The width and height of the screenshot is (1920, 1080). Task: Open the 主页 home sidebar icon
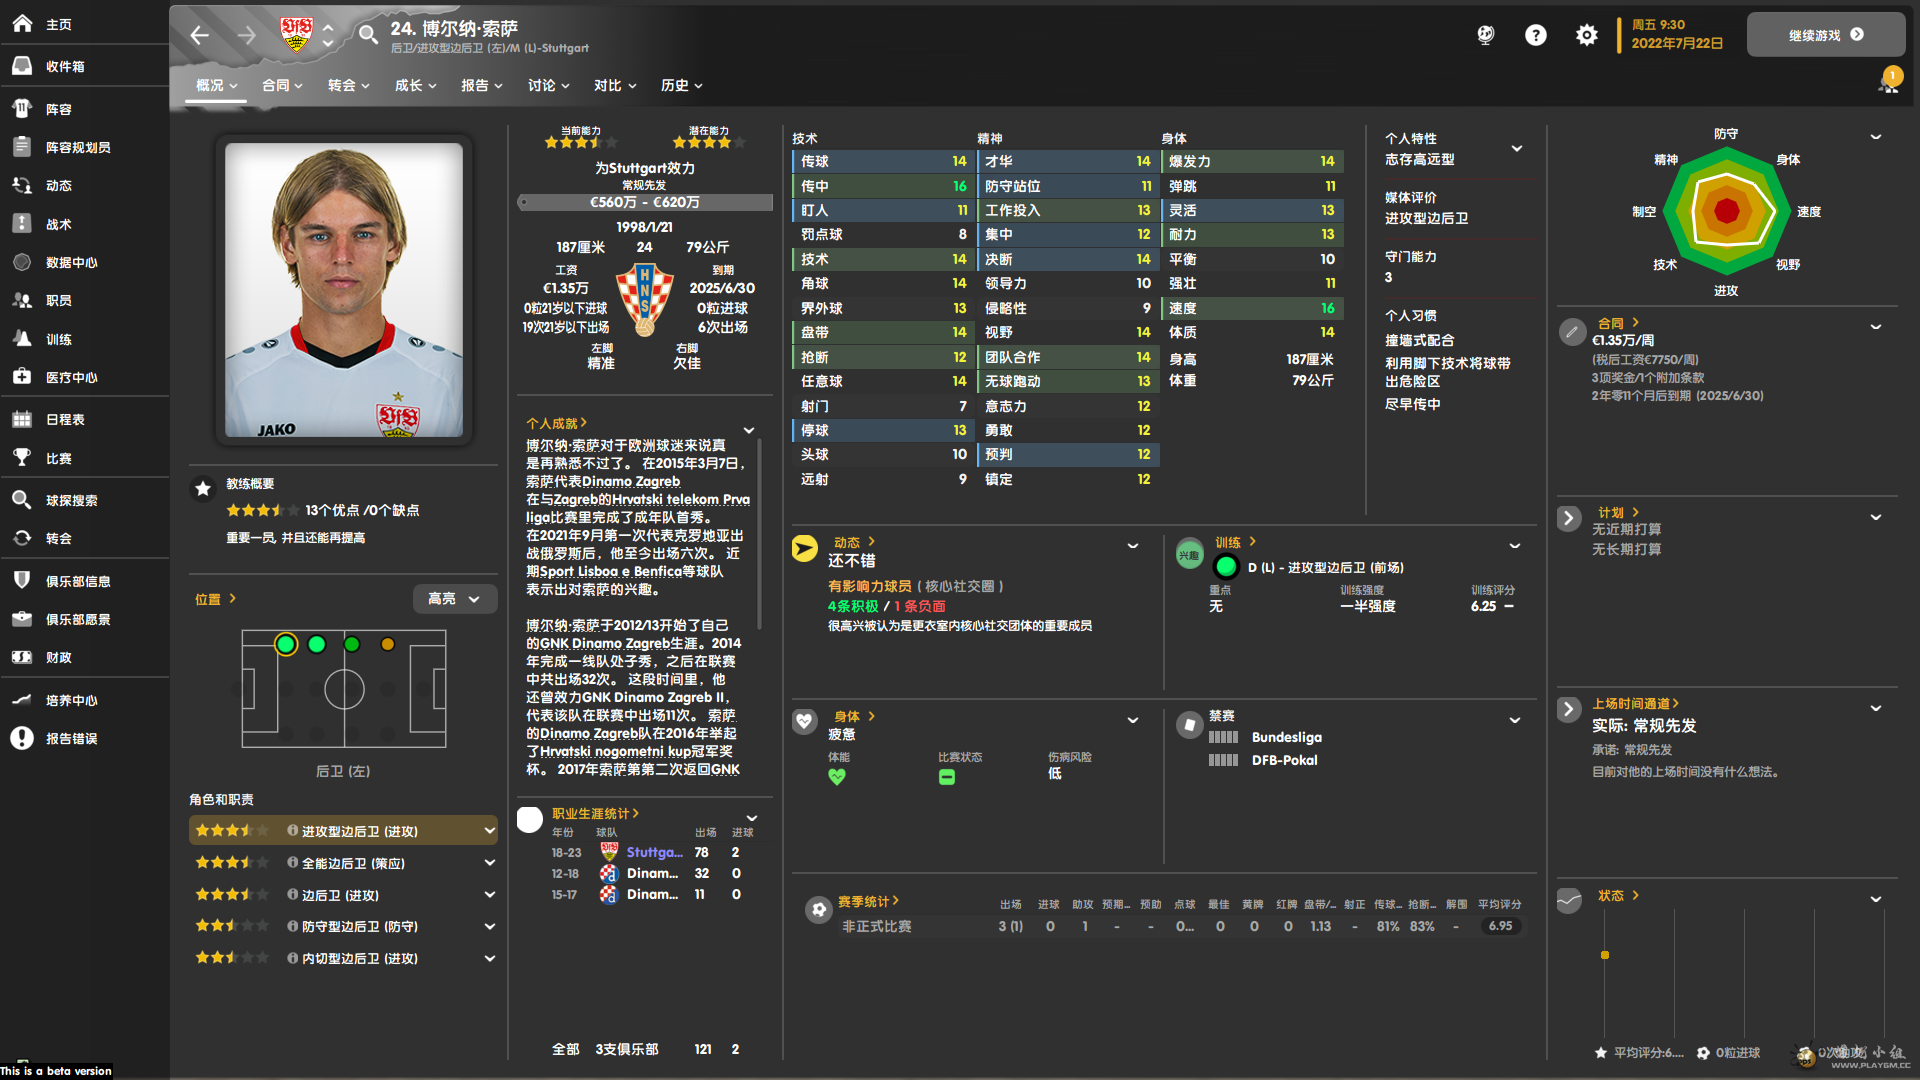tap(22, 24)
